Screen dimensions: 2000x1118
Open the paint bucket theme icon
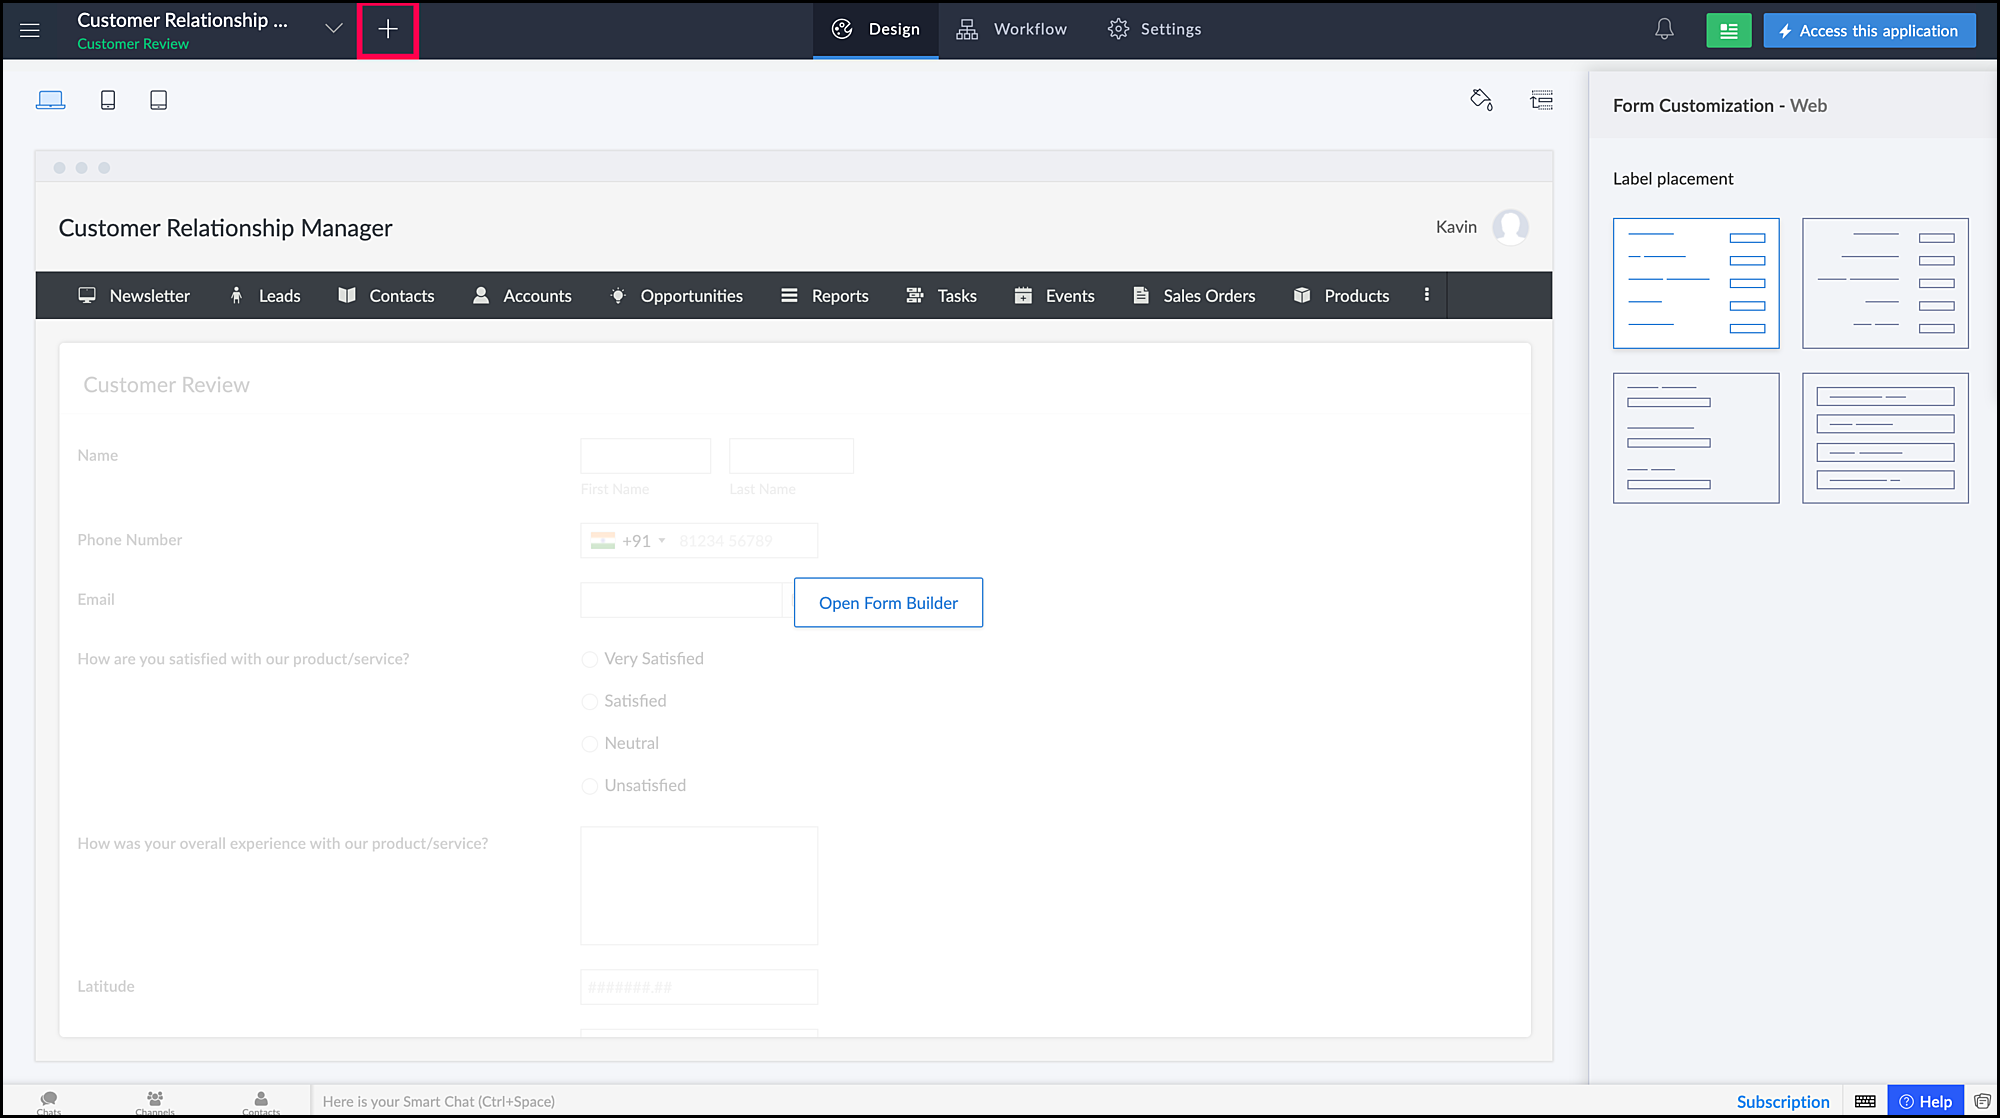(x=1481, y=100)
